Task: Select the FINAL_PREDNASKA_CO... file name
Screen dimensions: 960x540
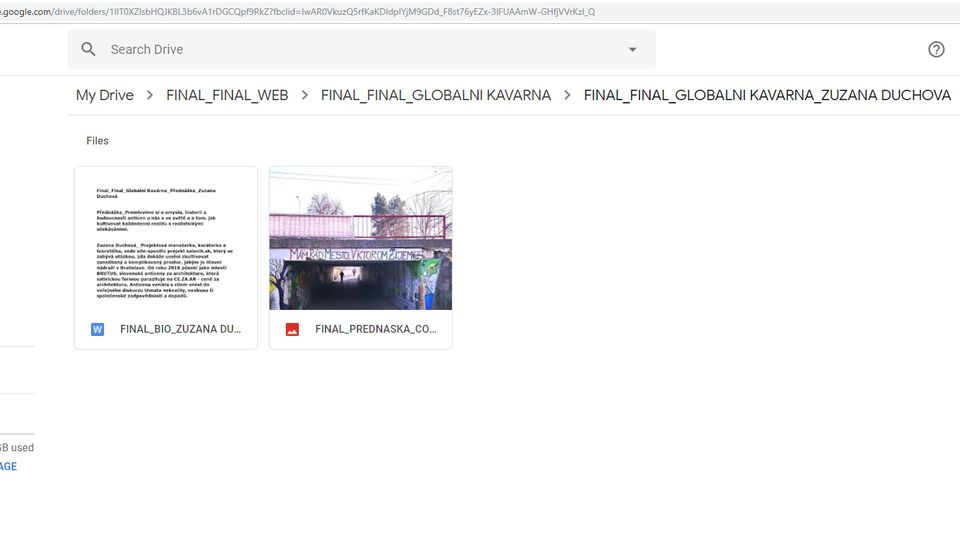Action: point(375,329)
